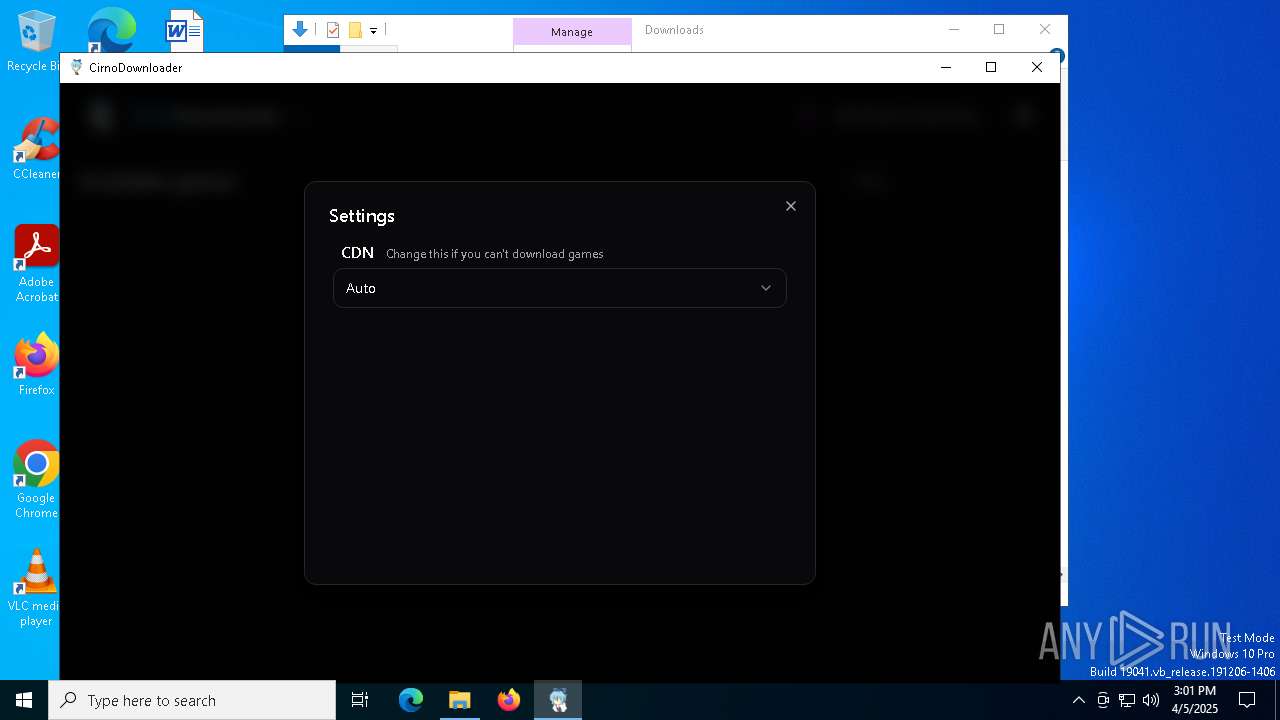
Task: Expand CDN list via chevron arrow
Action: [x=766, y=288]
